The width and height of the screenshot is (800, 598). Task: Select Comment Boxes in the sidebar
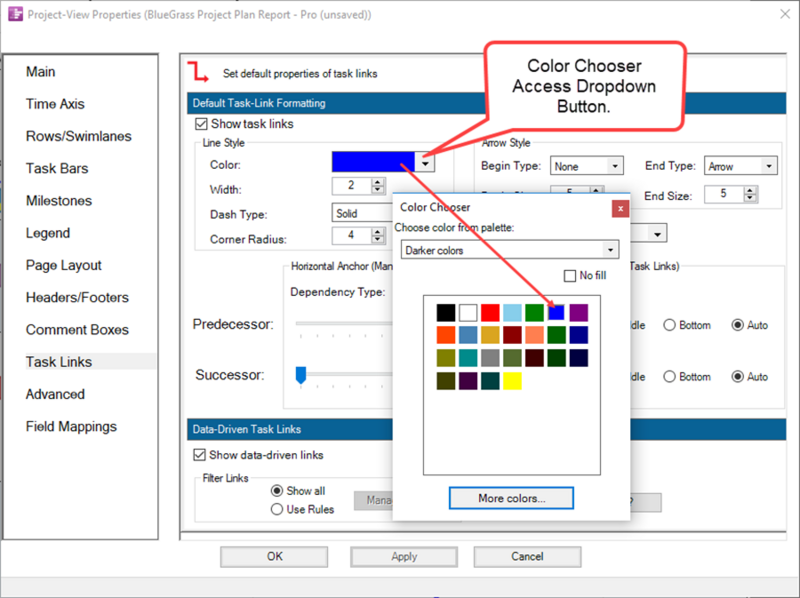coord(78,330)
